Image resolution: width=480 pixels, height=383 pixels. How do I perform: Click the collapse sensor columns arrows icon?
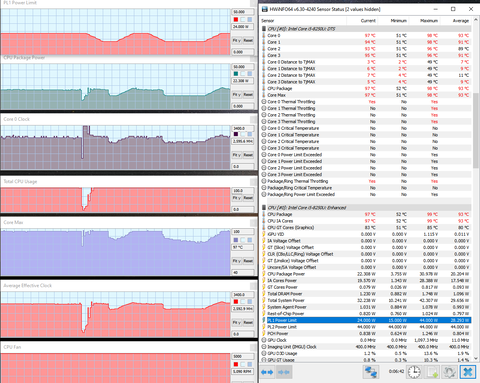click(x=284, y=372)
